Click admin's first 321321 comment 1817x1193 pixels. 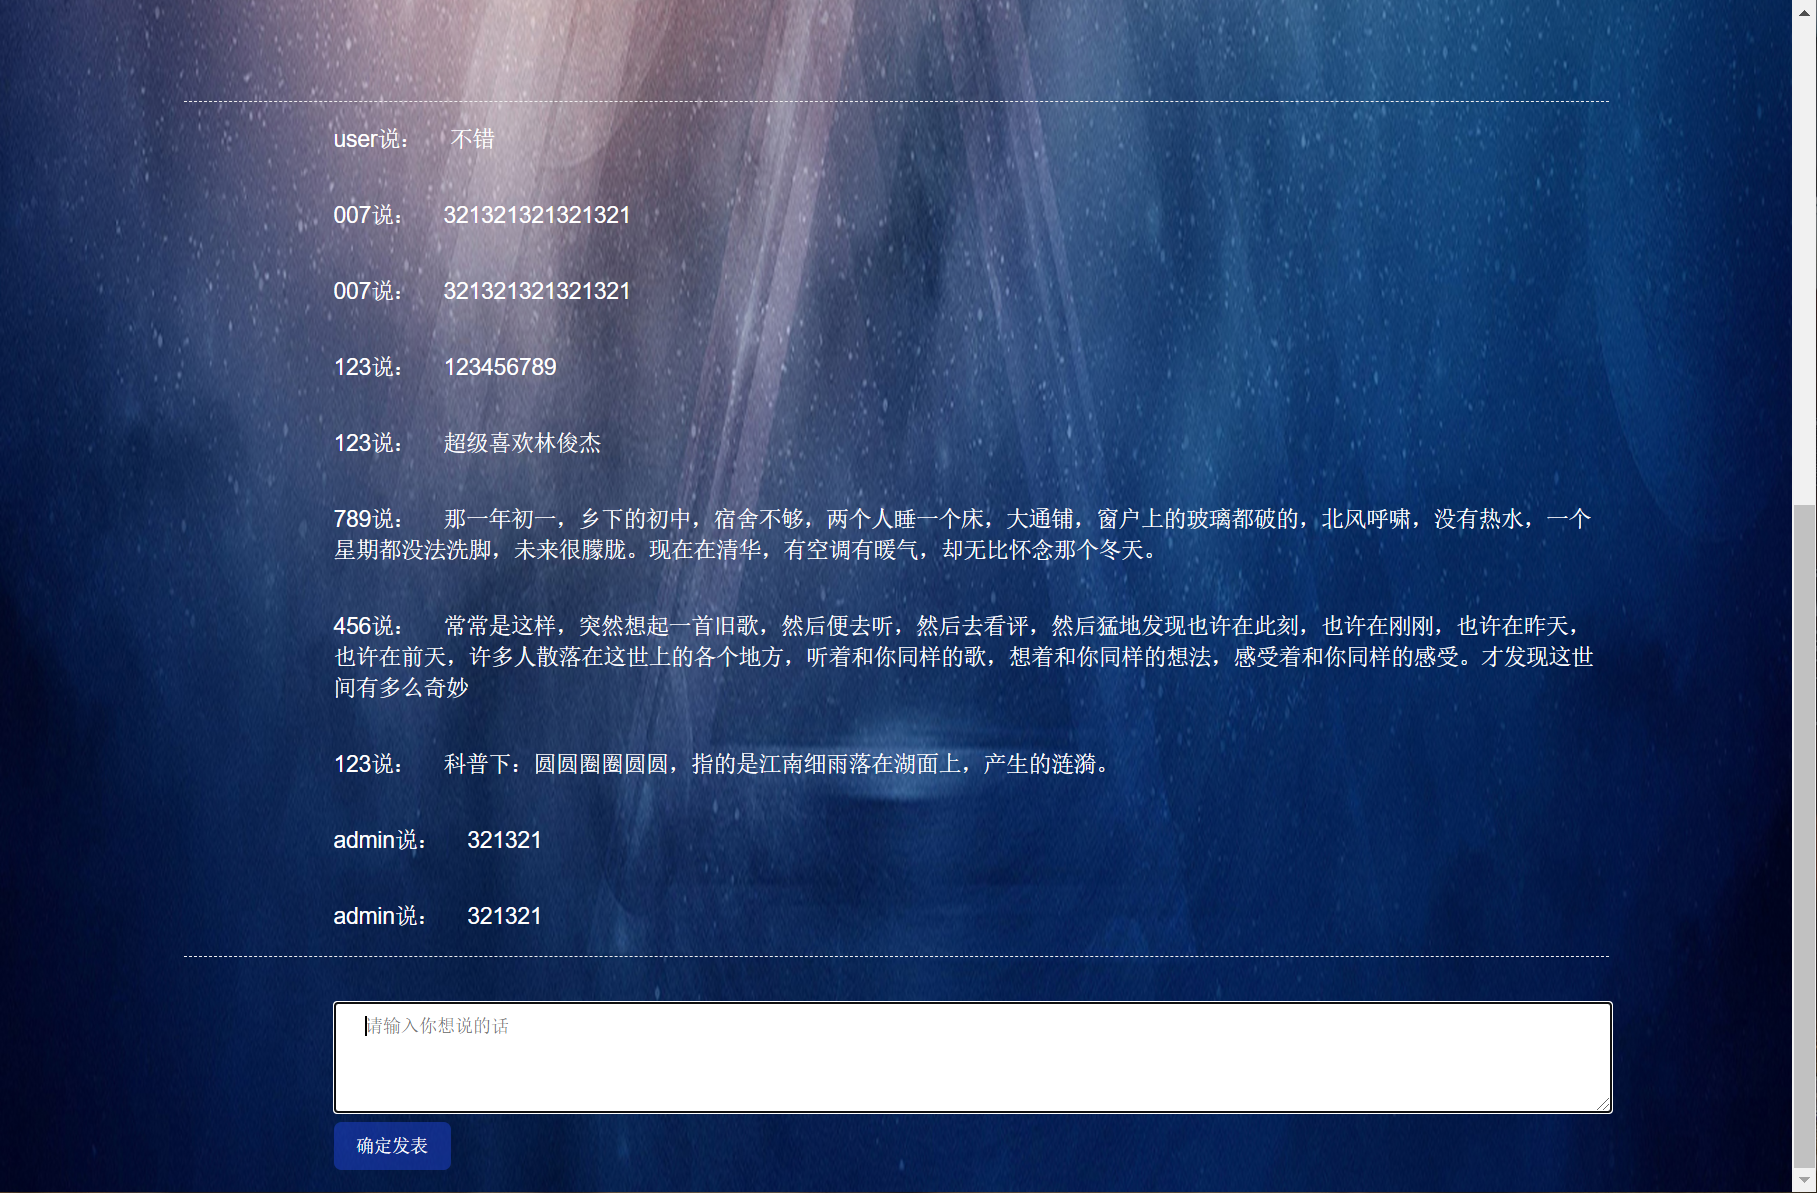point(504,840)
